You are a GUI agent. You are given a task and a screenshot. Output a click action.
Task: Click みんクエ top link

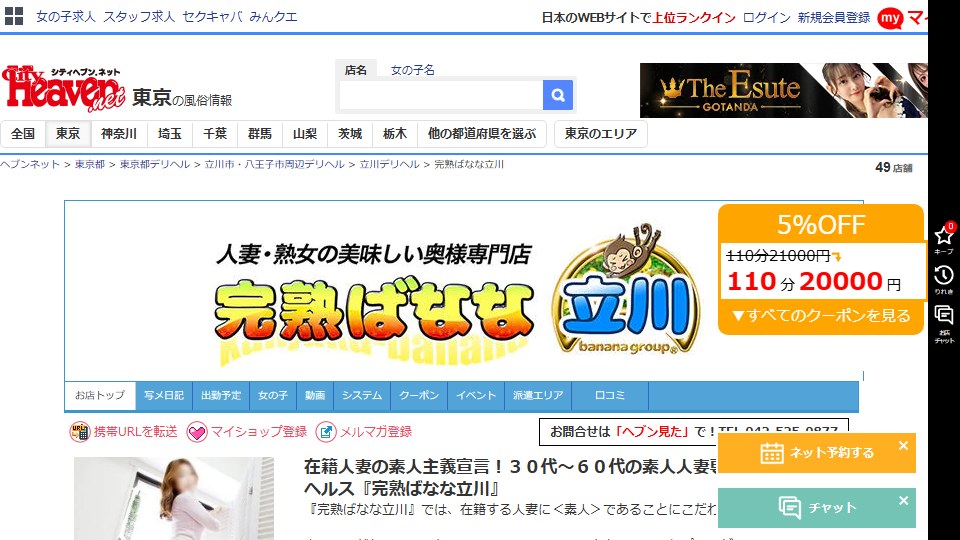pos(273,17)
